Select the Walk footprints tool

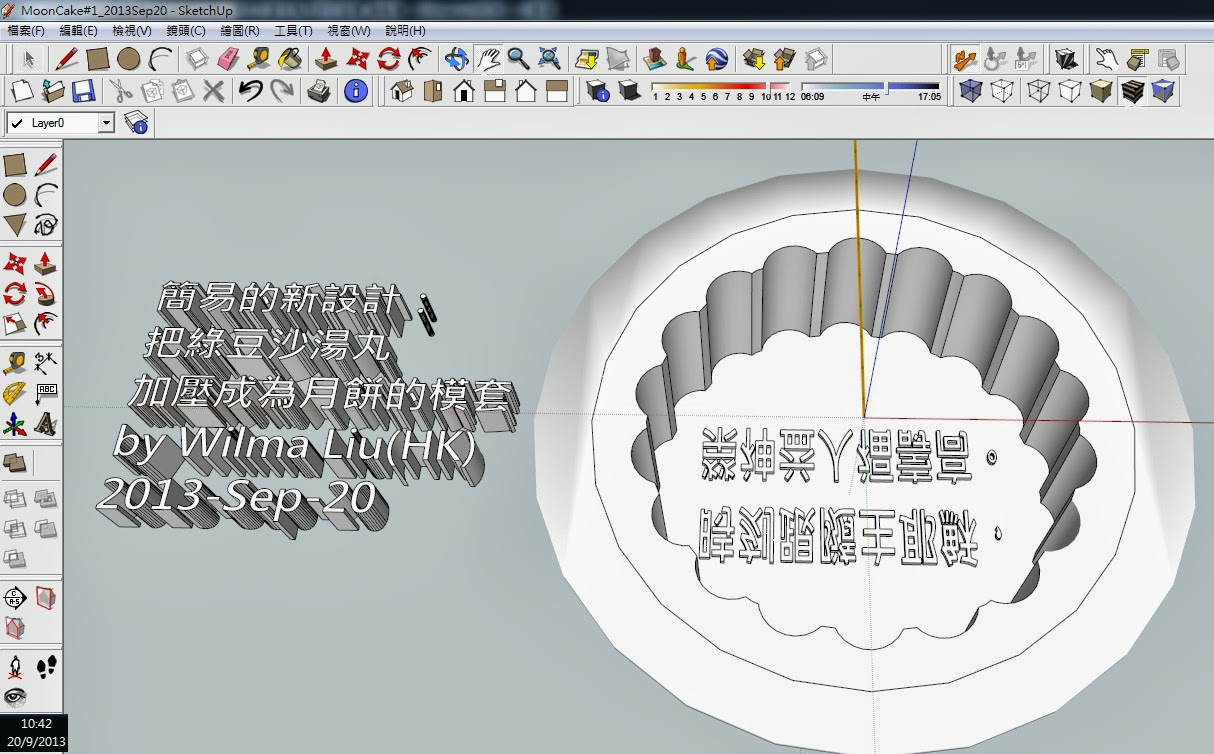45,666
